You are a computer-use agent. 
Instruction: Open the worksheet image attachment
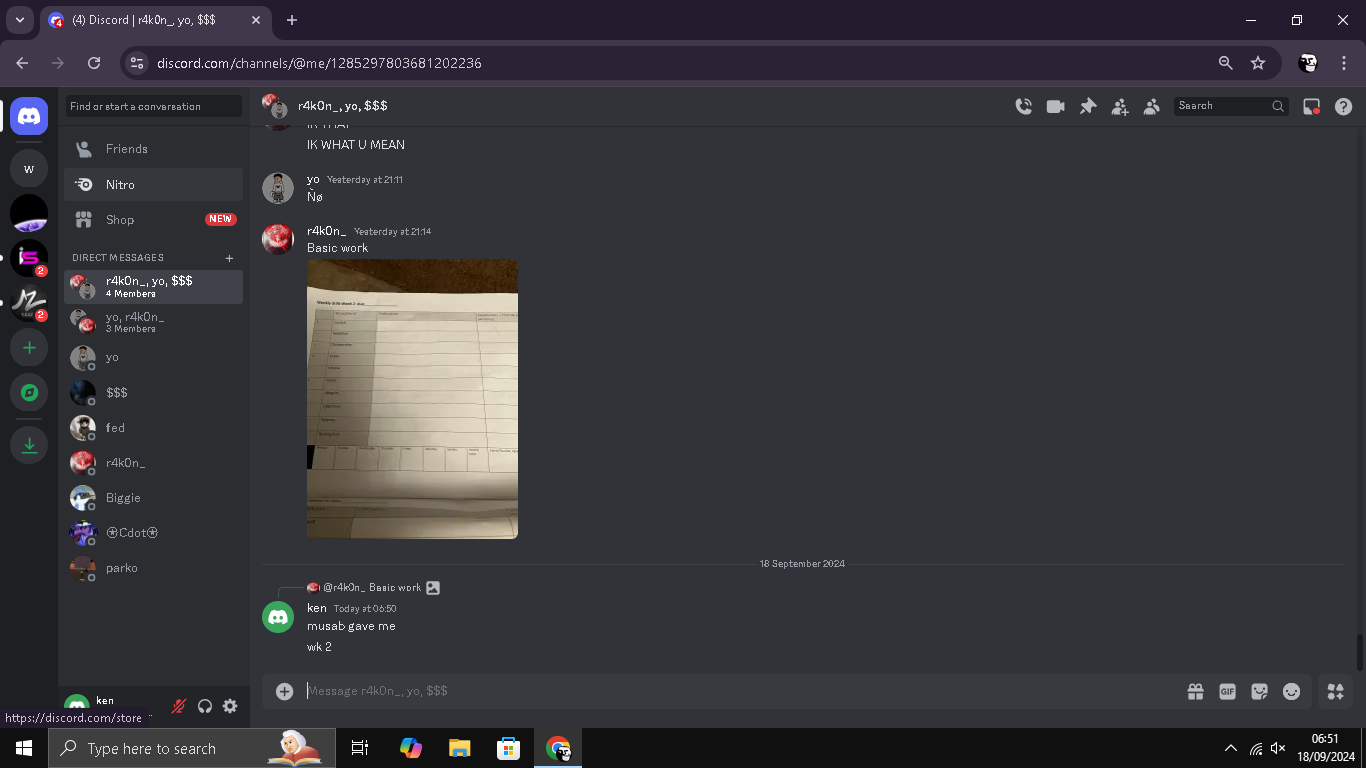[412, 399]
